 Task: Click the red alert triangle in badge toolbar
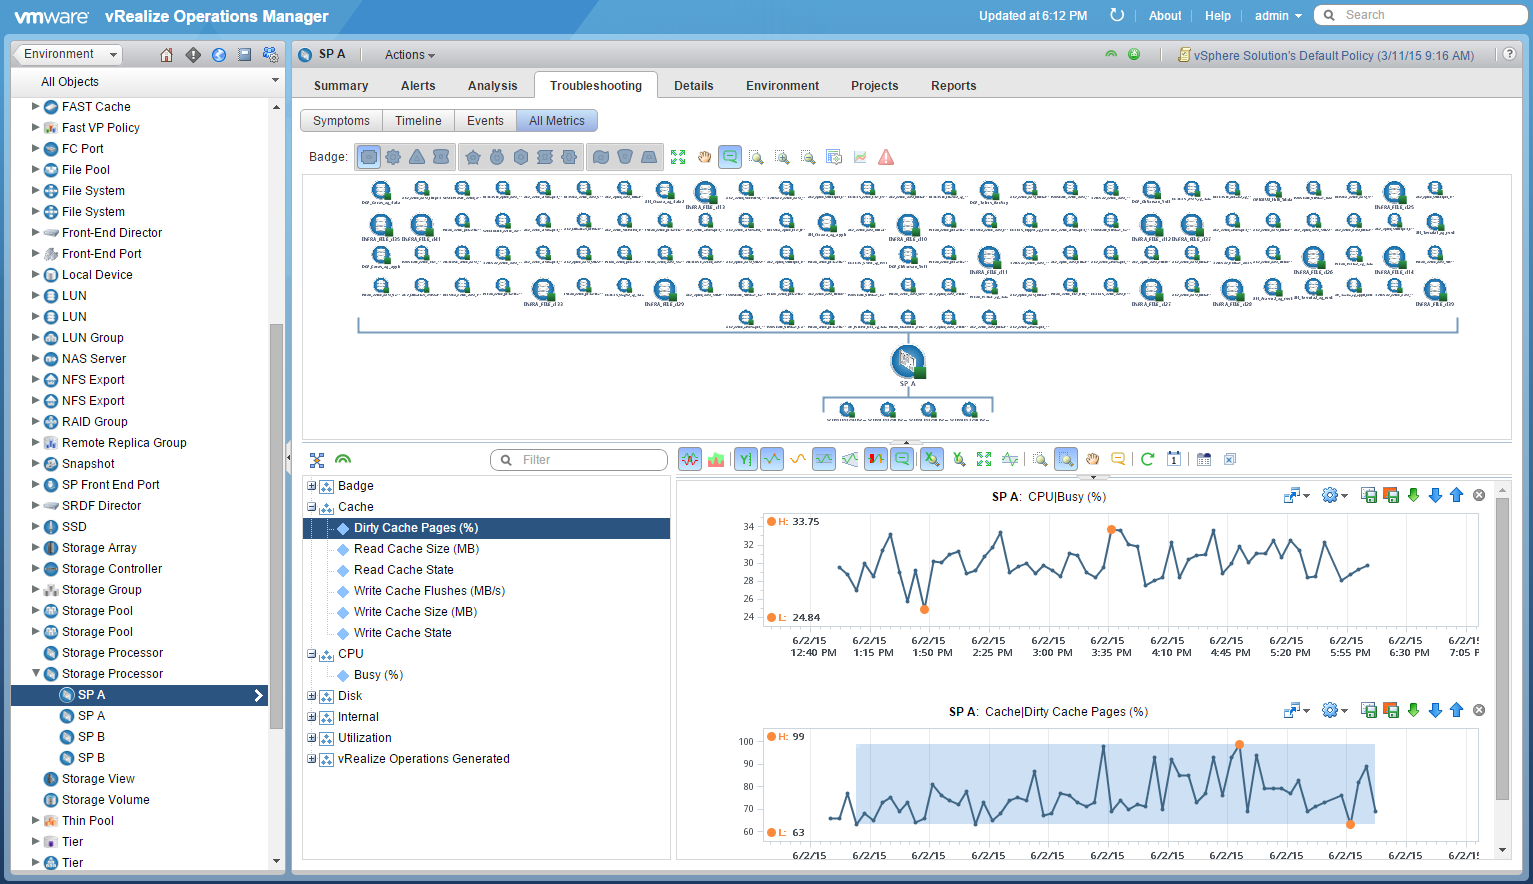point(886,157)
